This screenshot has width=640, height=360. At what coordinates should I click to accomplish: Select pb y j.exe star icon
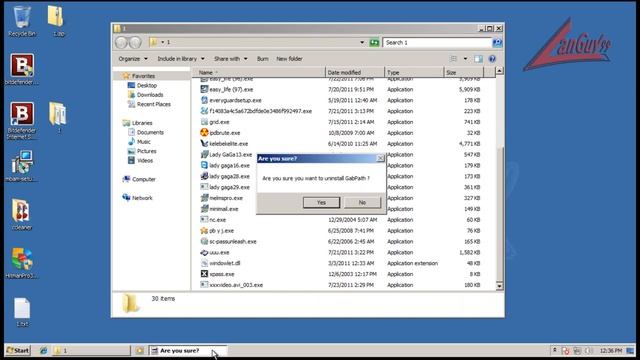(204, 231)
